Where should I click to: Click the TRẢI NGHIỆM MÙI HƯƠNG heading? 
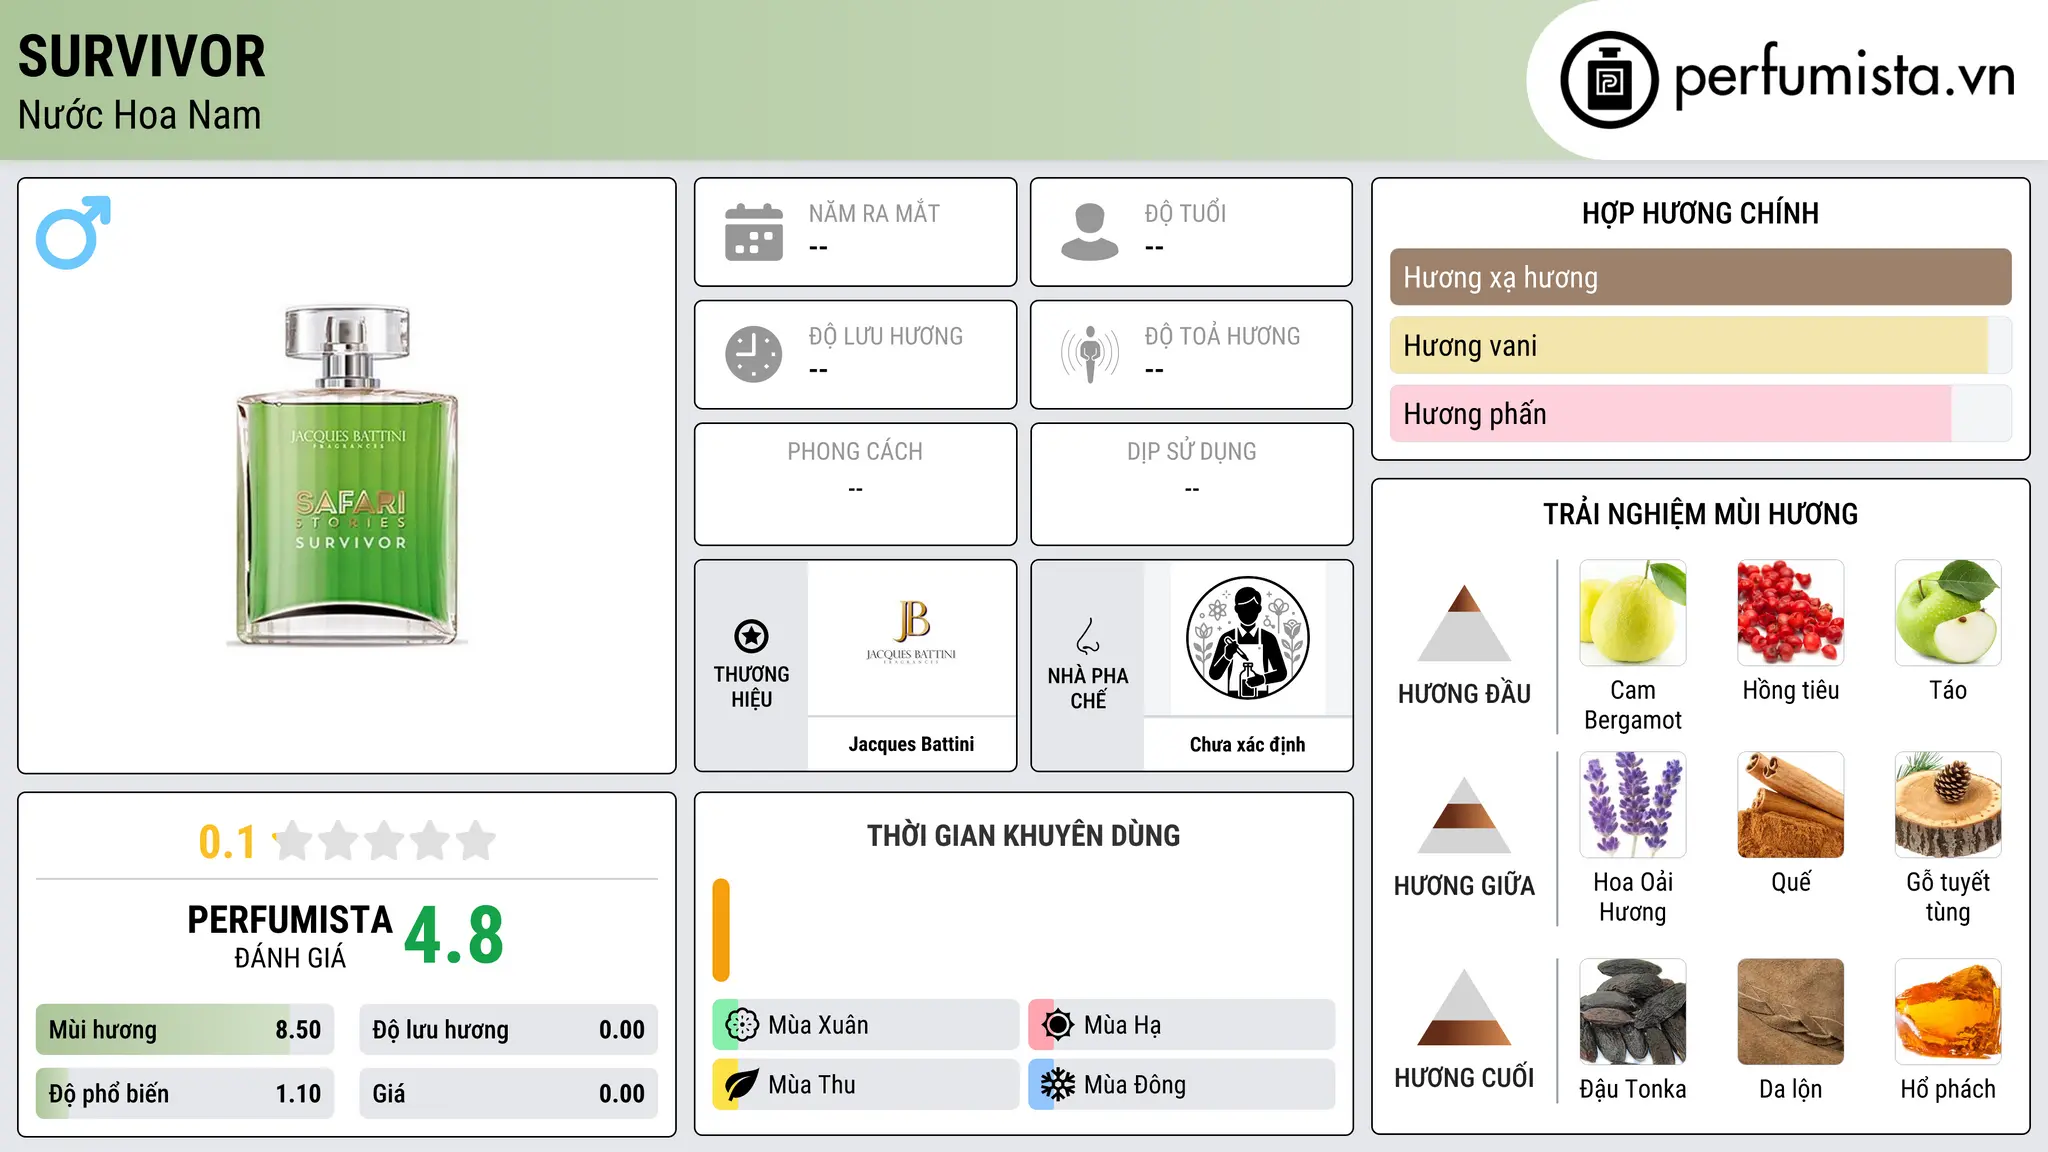click(1700, 514)
